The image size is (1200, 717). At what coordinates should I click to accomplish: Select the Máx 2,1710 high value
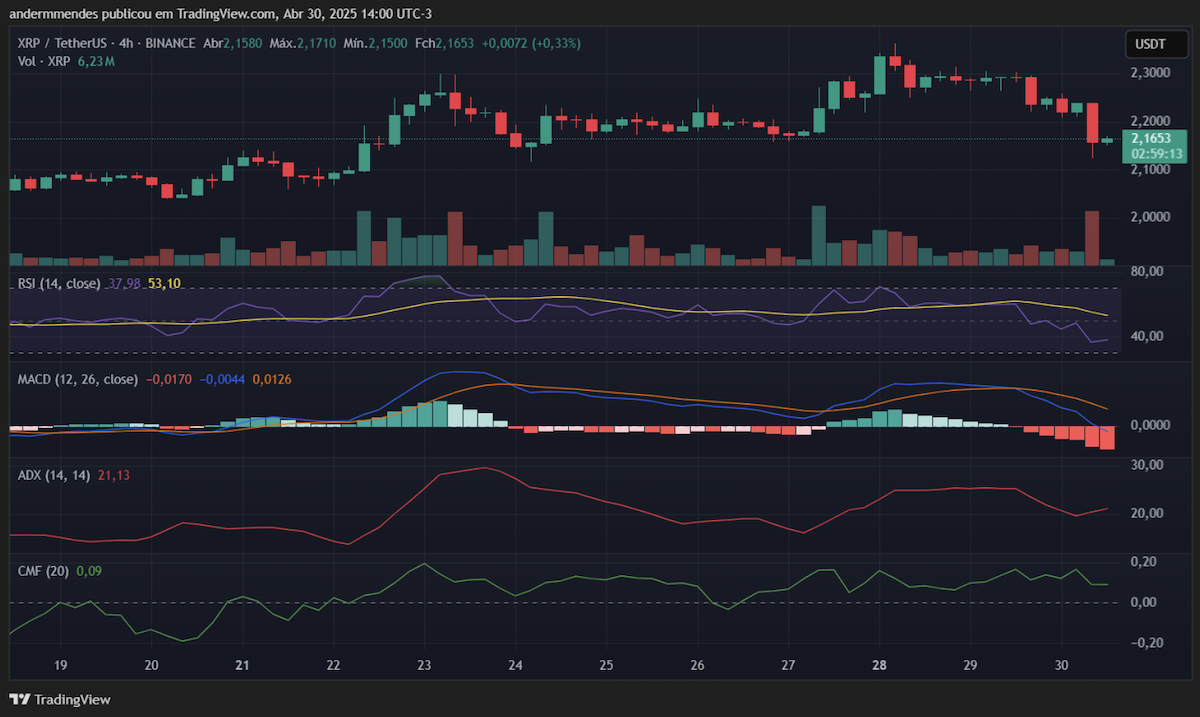coord(301,44)
